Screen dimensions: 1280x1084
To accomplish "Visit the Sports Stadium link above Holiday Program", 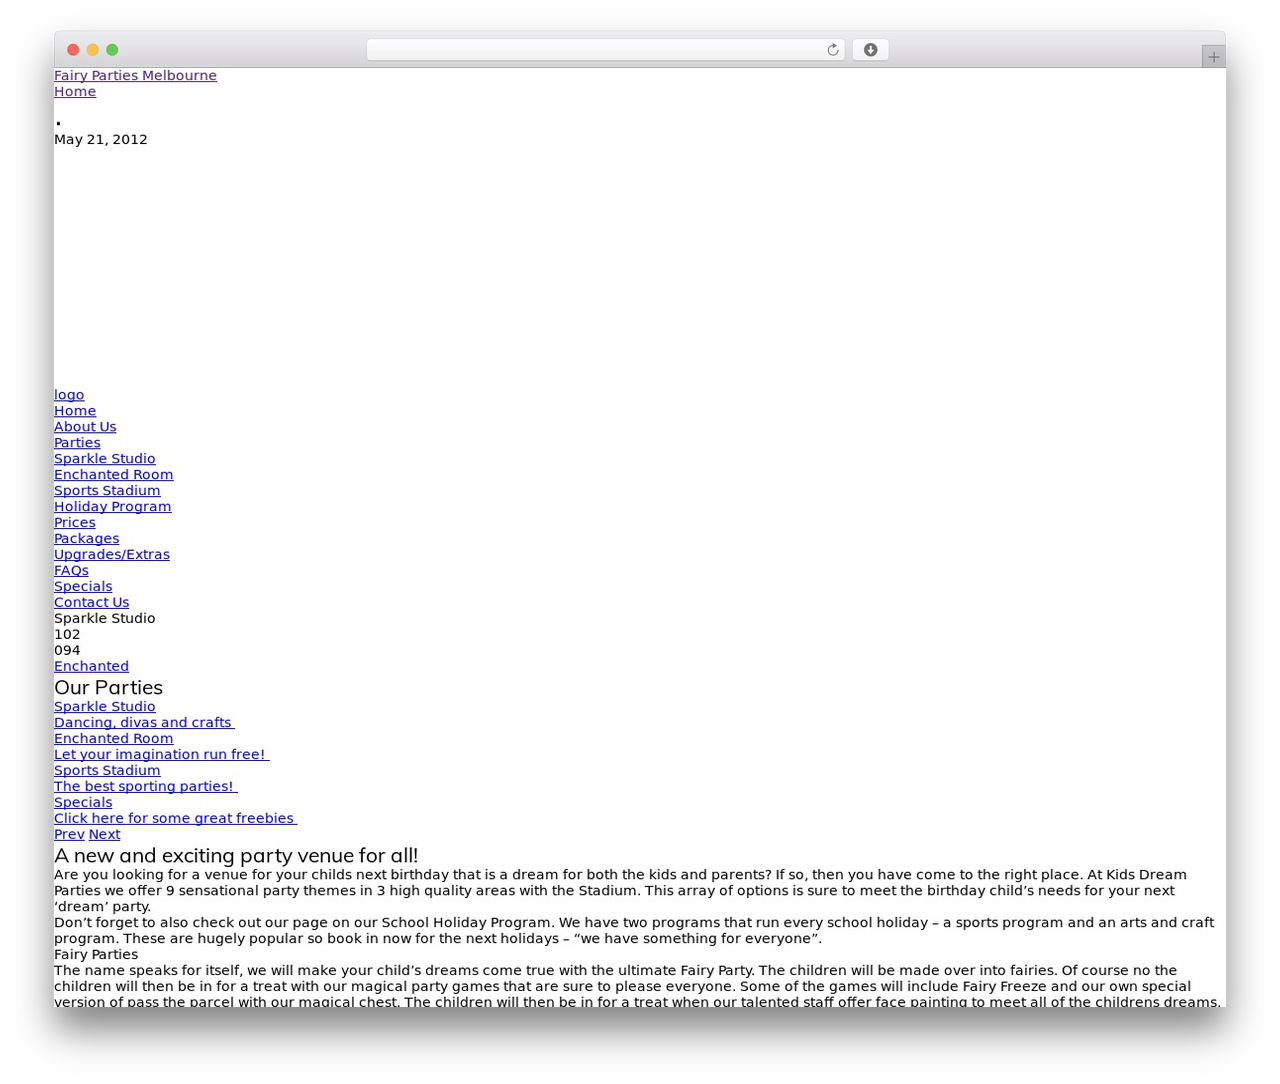I will coord(107,491).
